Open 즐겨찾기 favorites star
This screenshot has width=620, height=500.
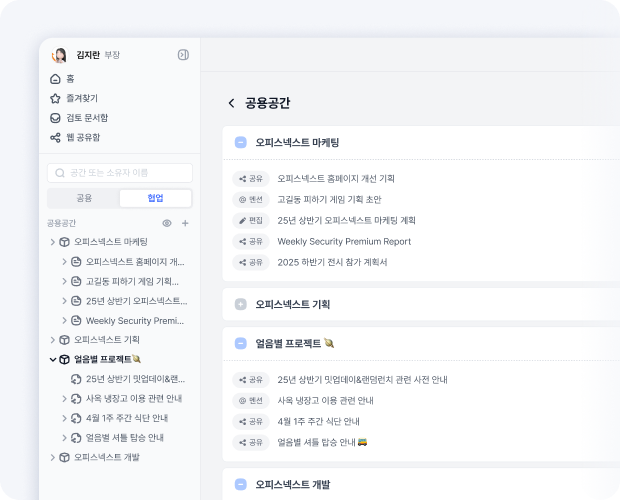coord(56,98)
